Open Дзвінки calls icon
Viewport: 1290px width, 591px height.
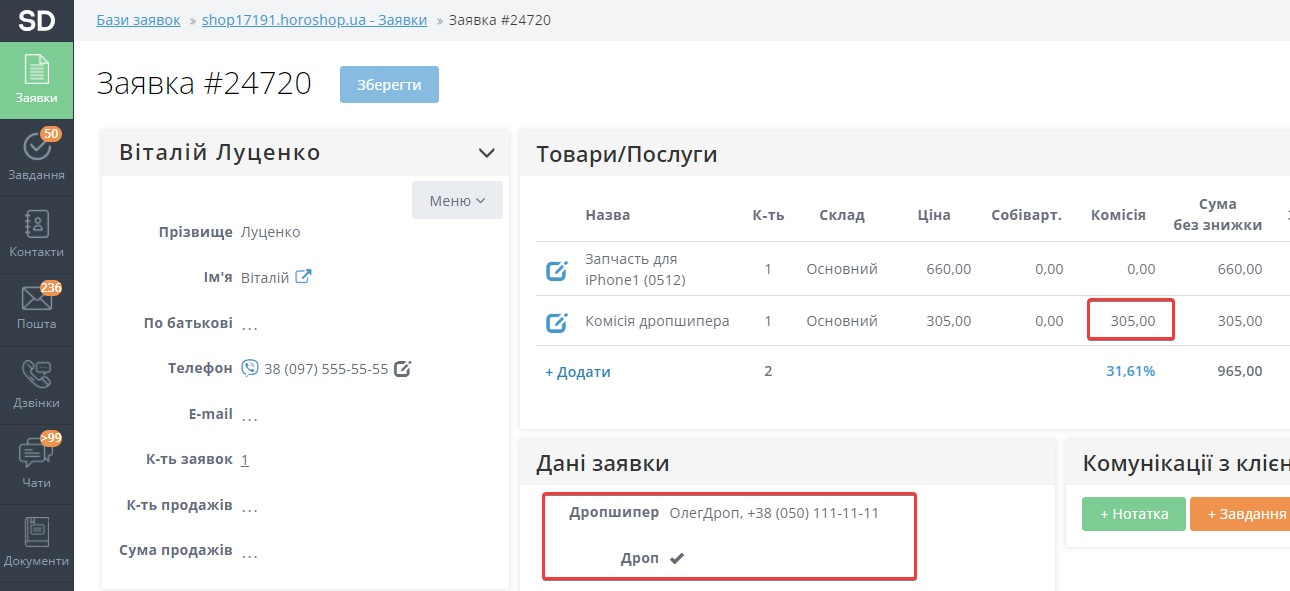pyautogui.click(x=36, y=385)
